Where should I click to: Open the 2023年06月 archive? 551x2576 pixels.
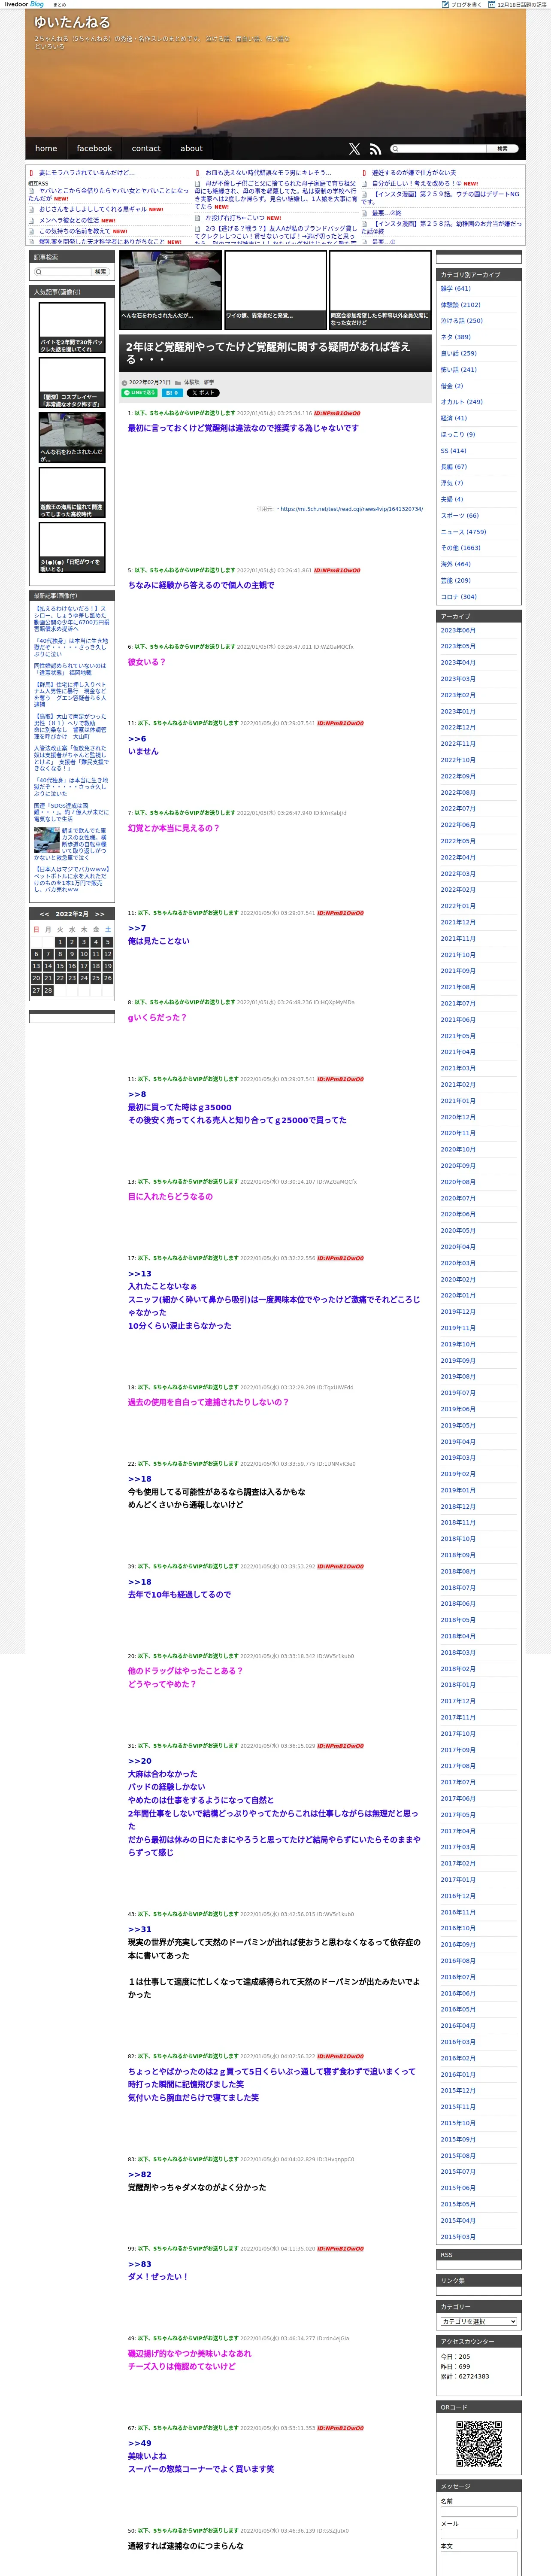(458, 630)
